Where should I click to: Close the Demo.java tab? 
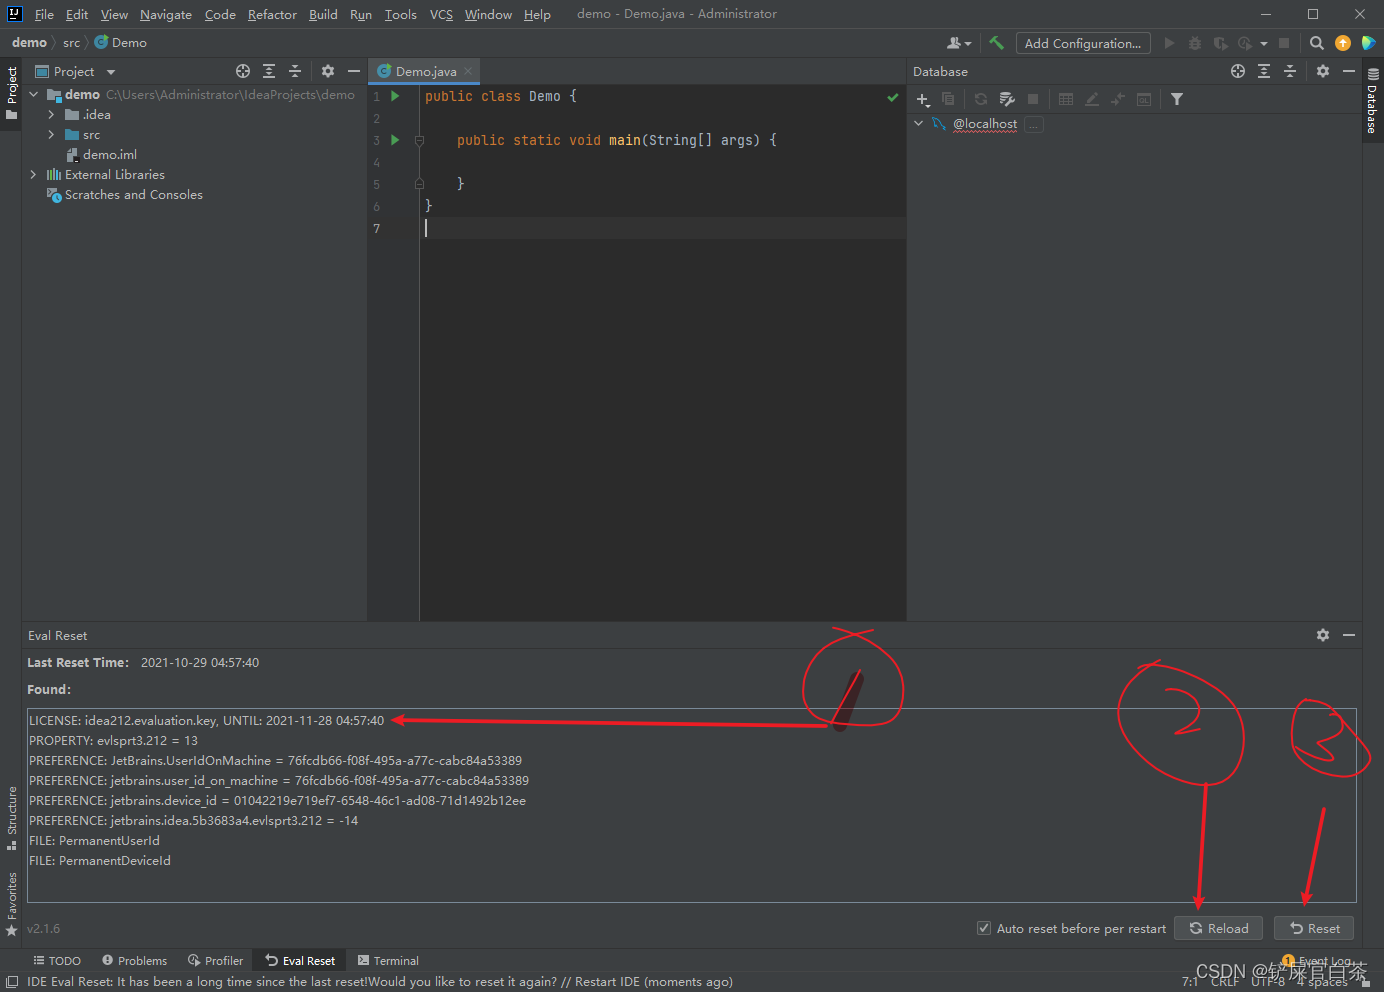[468, 71]
